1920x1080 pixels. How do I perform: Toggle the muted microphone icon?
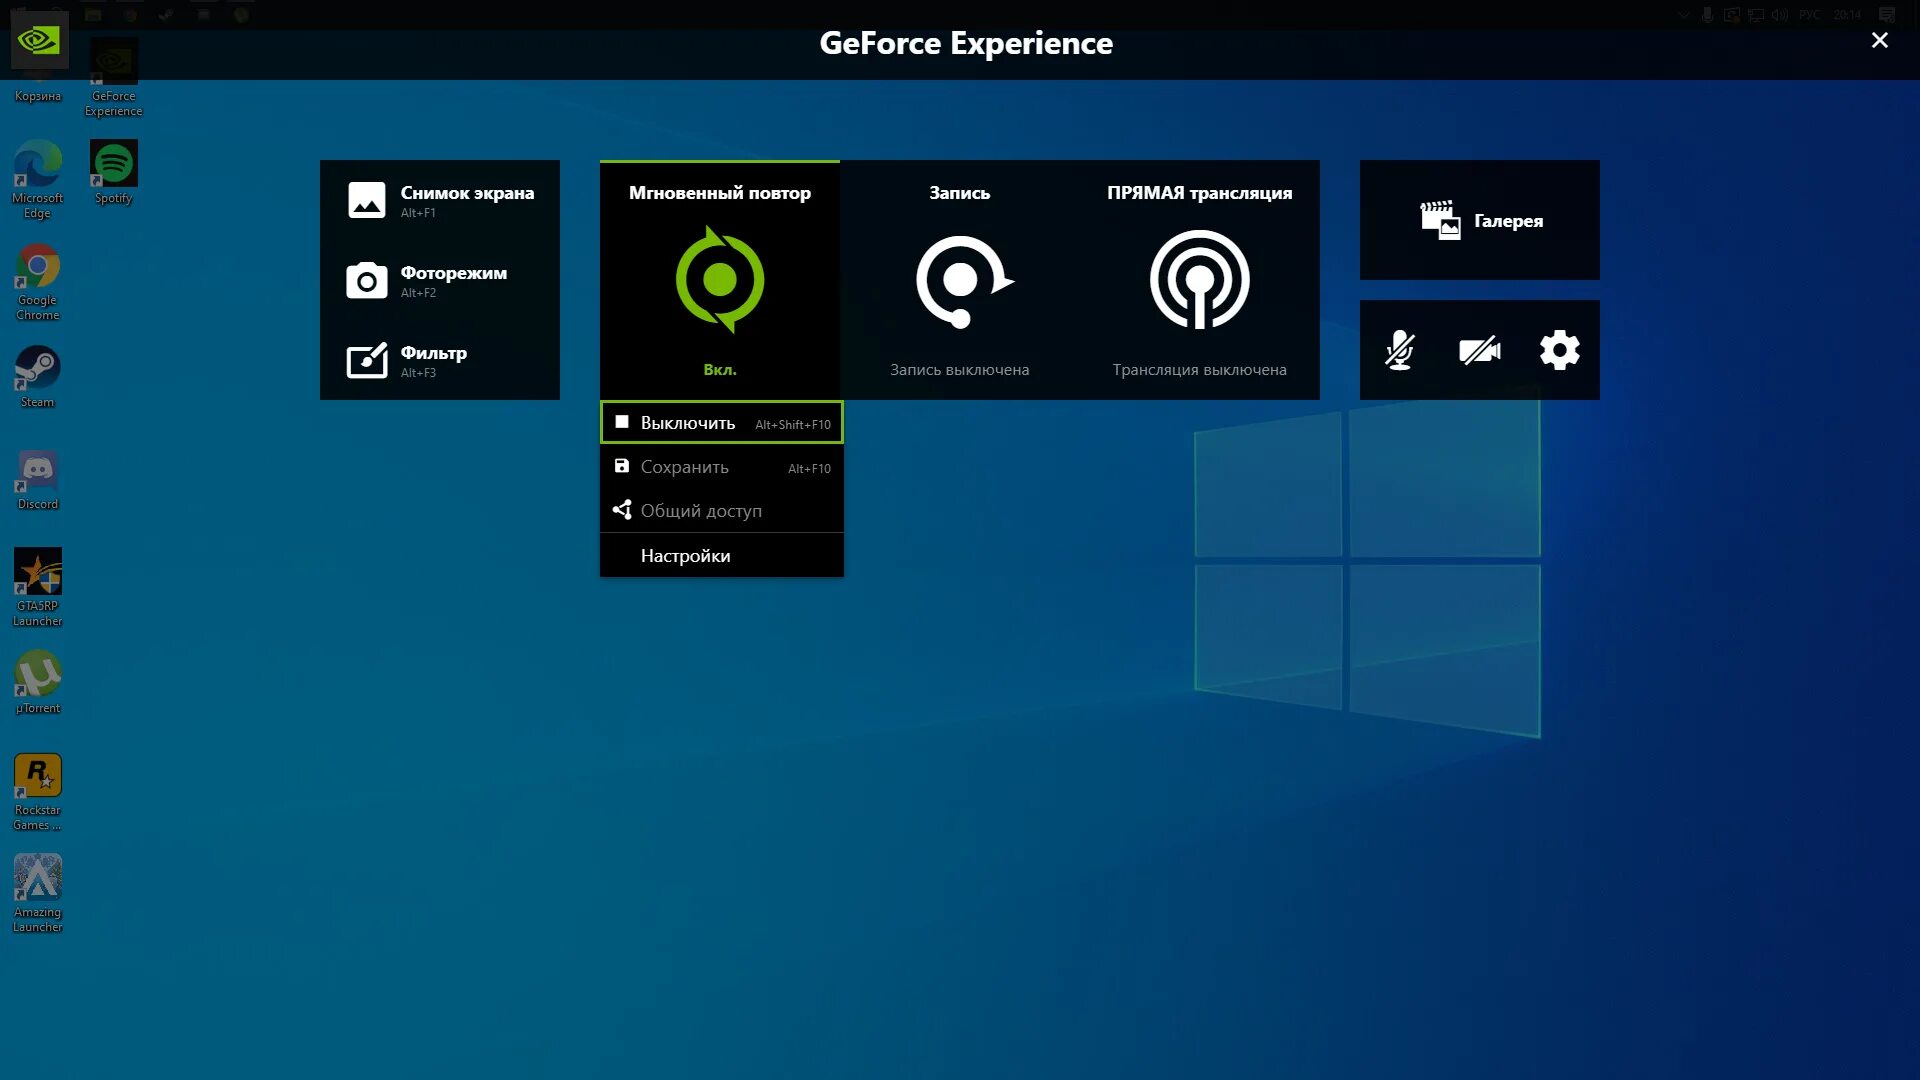(x=1399, y=351)
